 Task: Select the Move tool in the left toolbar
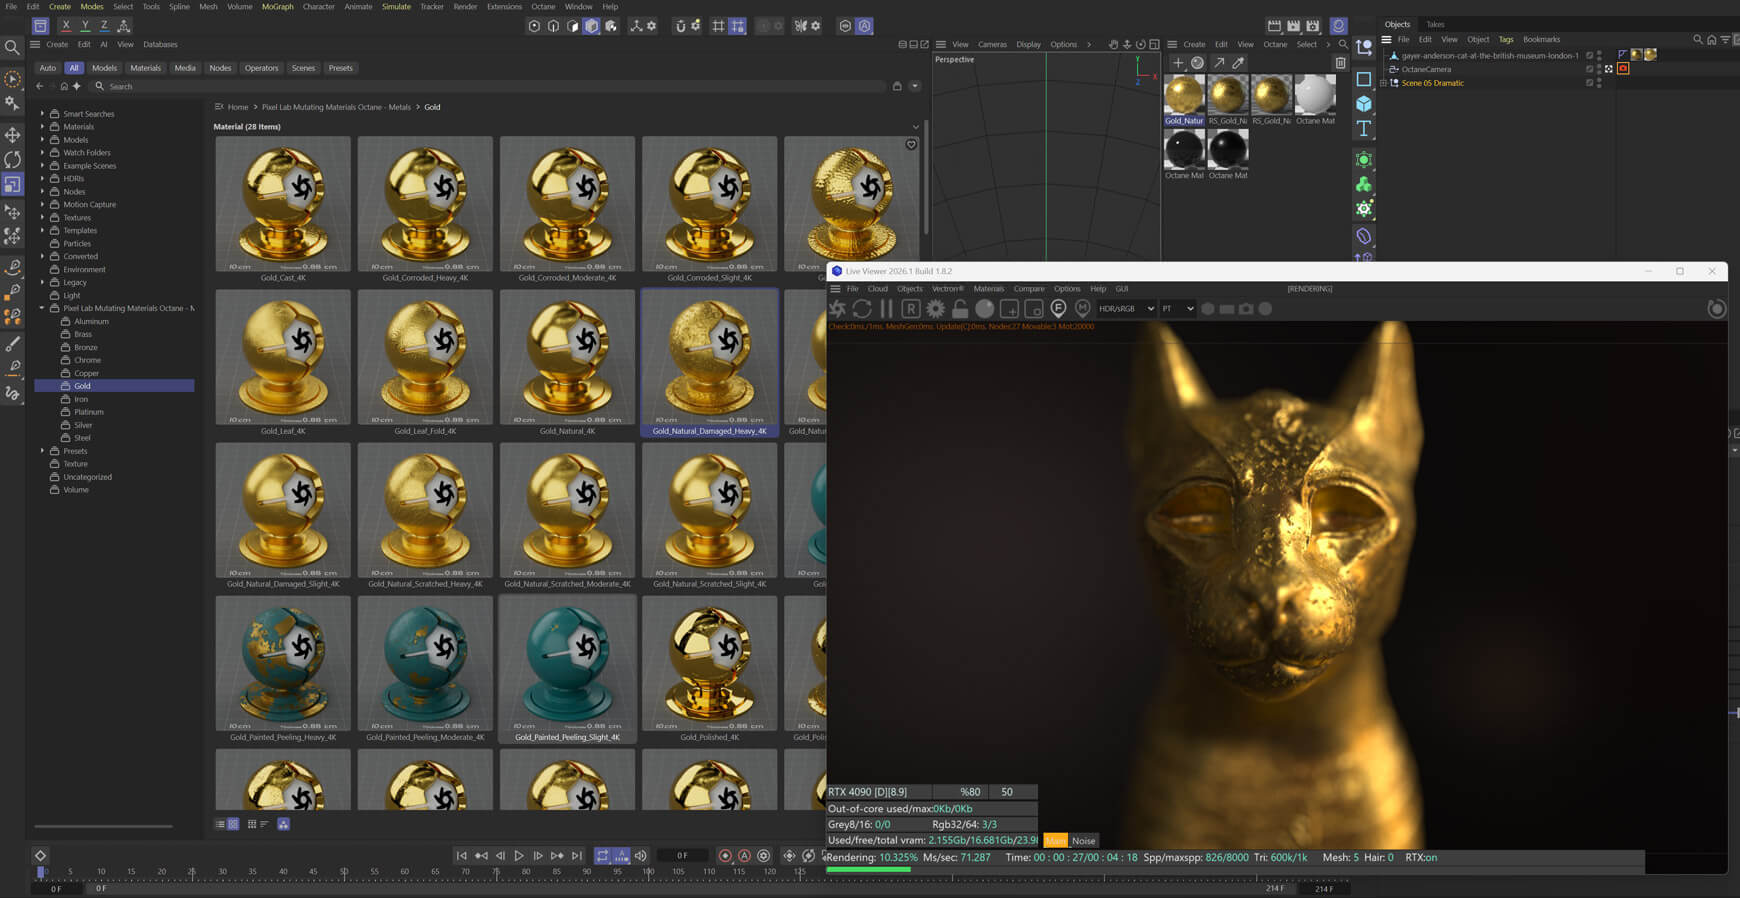click(13, 134)
